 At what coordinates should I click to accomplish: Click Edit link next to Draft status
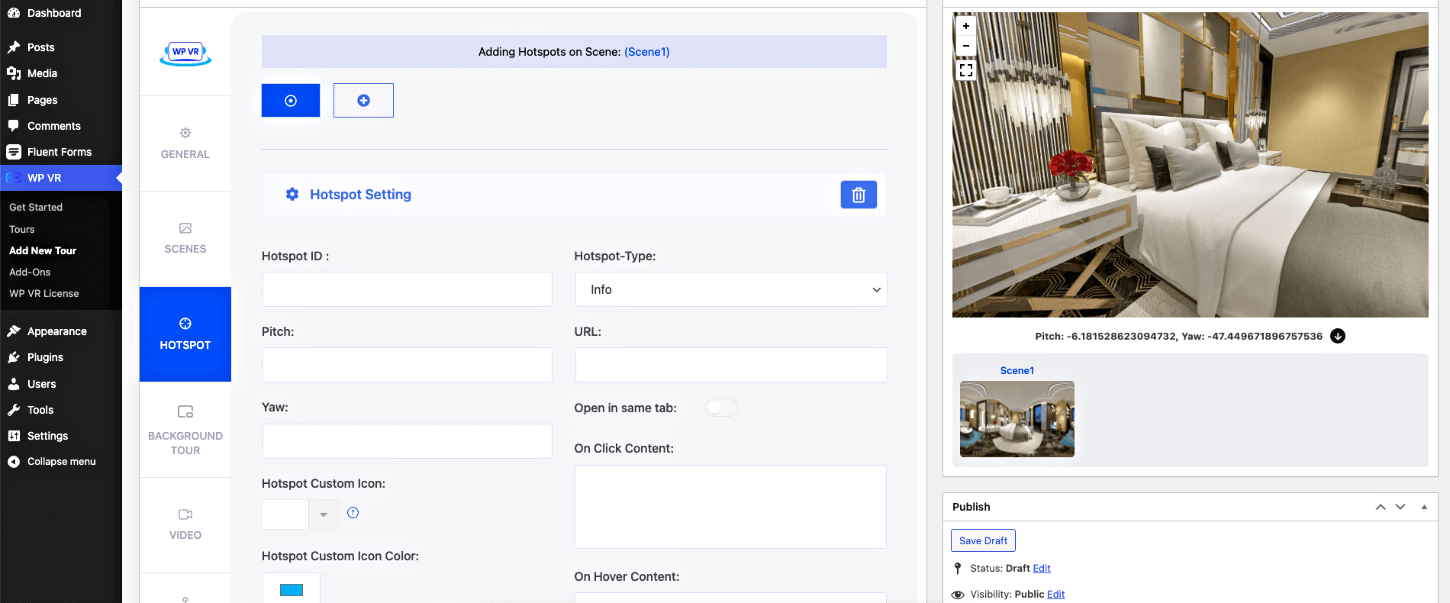click(1042, 568)
